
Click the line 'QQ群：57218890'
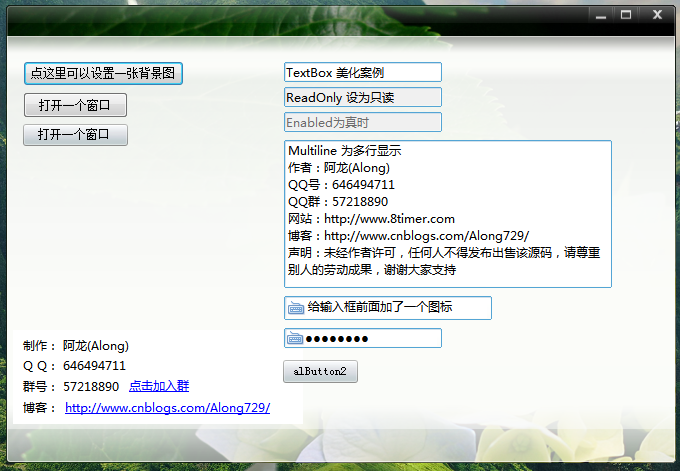coord(338,202)
